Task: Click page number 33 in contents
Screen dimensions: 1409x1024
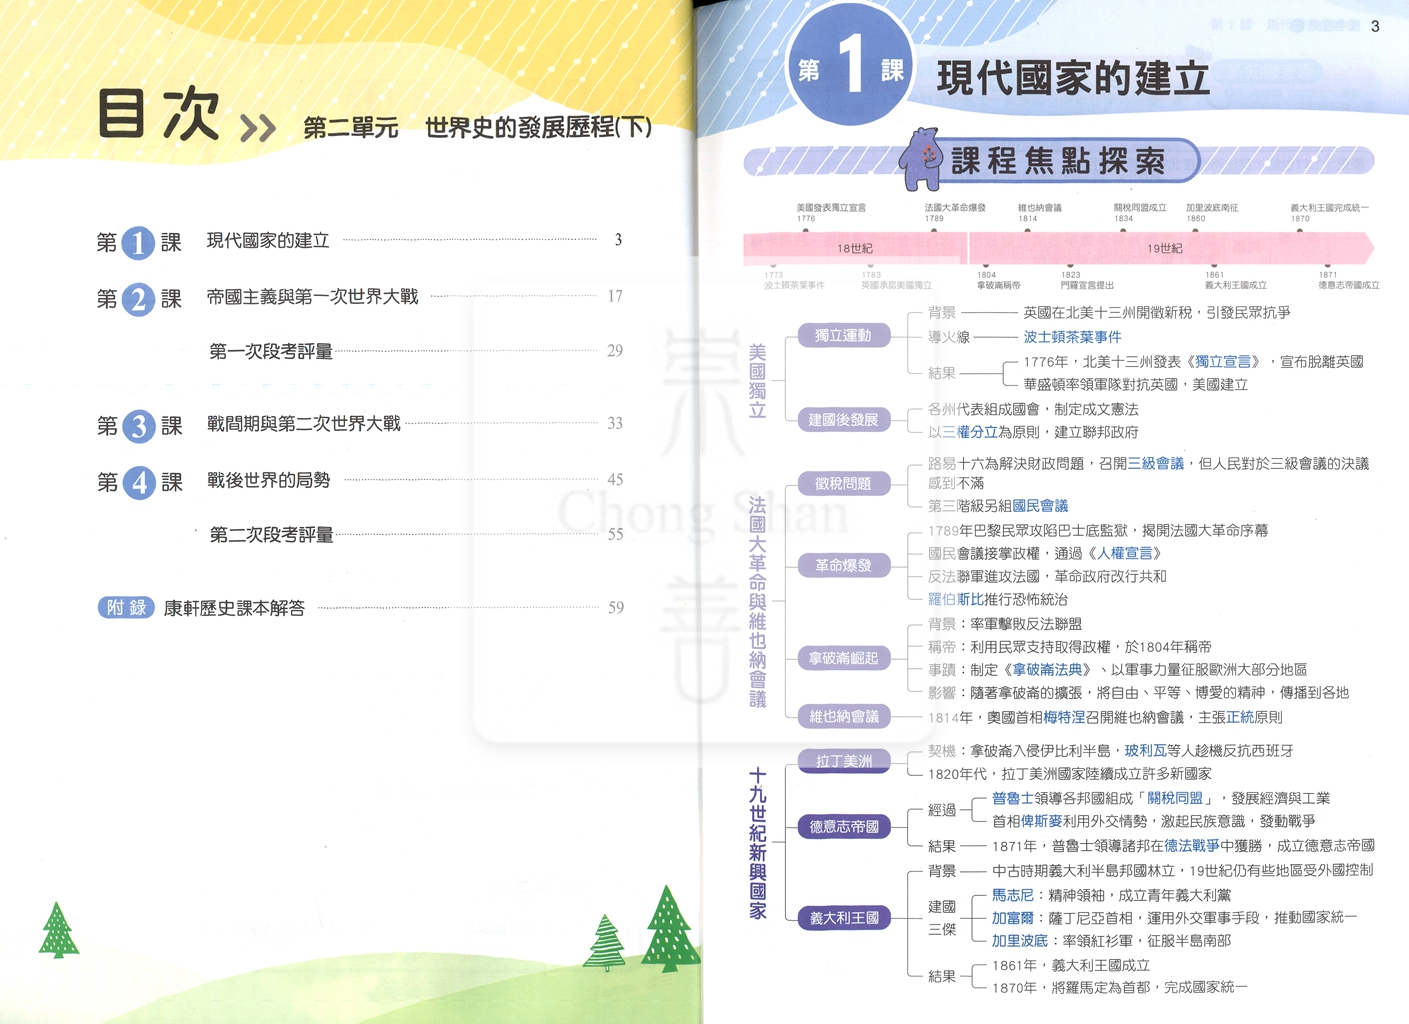Action: click(615, 423)
